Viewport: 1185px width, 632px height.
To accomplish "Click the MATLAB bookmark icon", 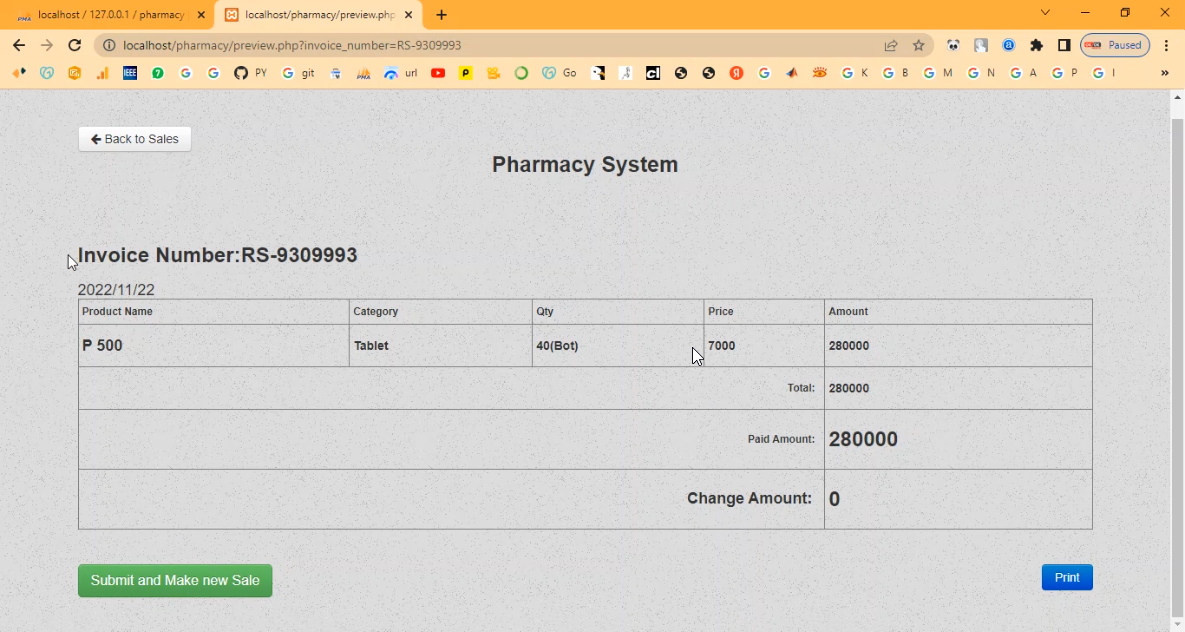I will pyautogui.click(x=792, y=73).
